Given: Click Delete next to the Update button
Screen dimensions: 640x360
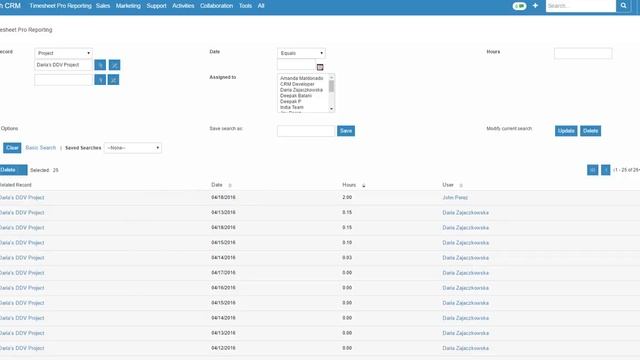Looking at the screenshot, I should click(x=591, y=131).
